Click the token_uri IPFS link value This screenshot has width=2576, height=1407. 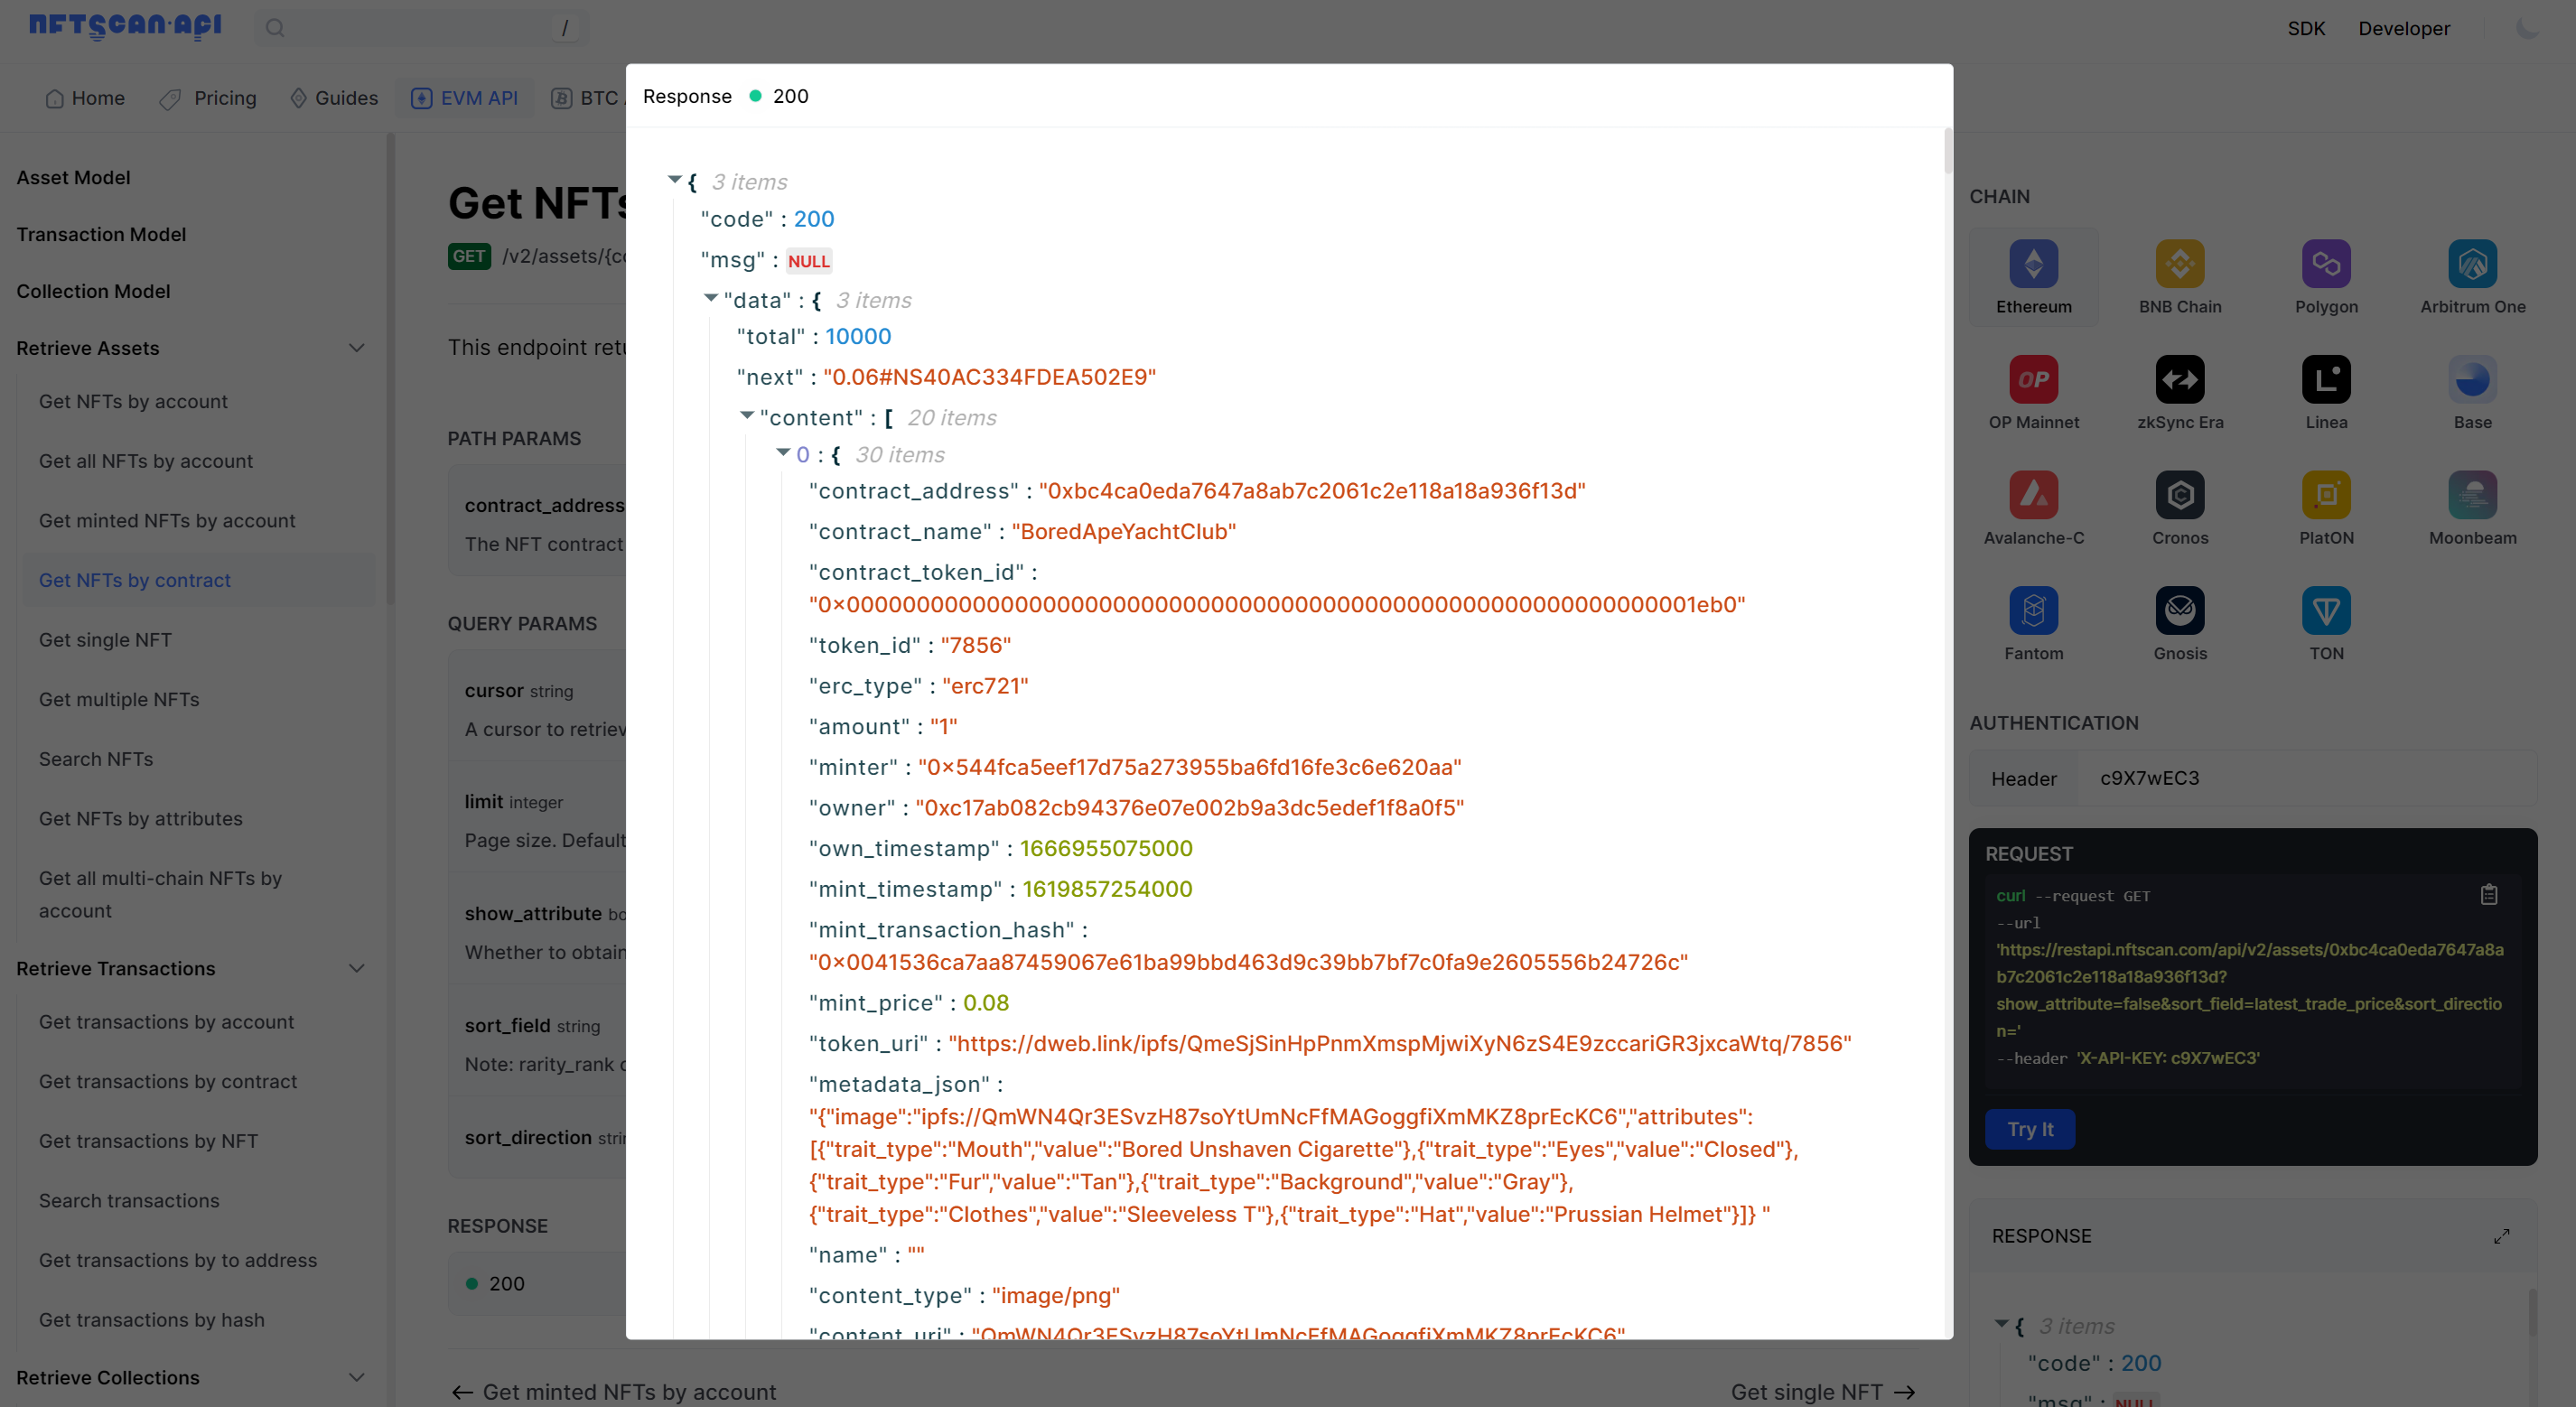click(1400, 1044)
